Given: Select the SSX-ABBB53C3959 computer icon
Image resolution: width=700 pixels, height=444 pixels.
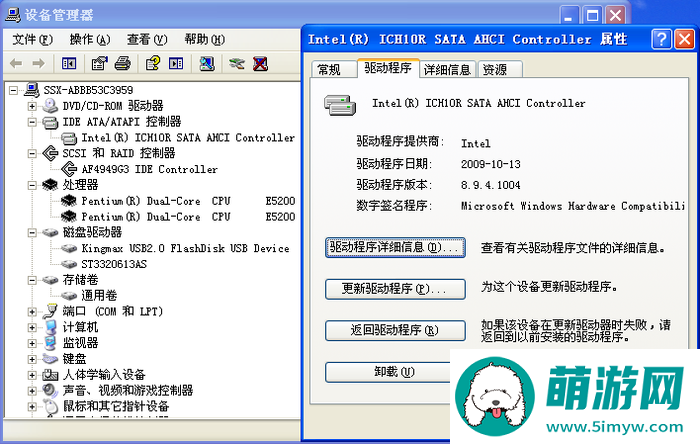Looking at the screenshot, I should pyautogui.click(x=32, y=90).
